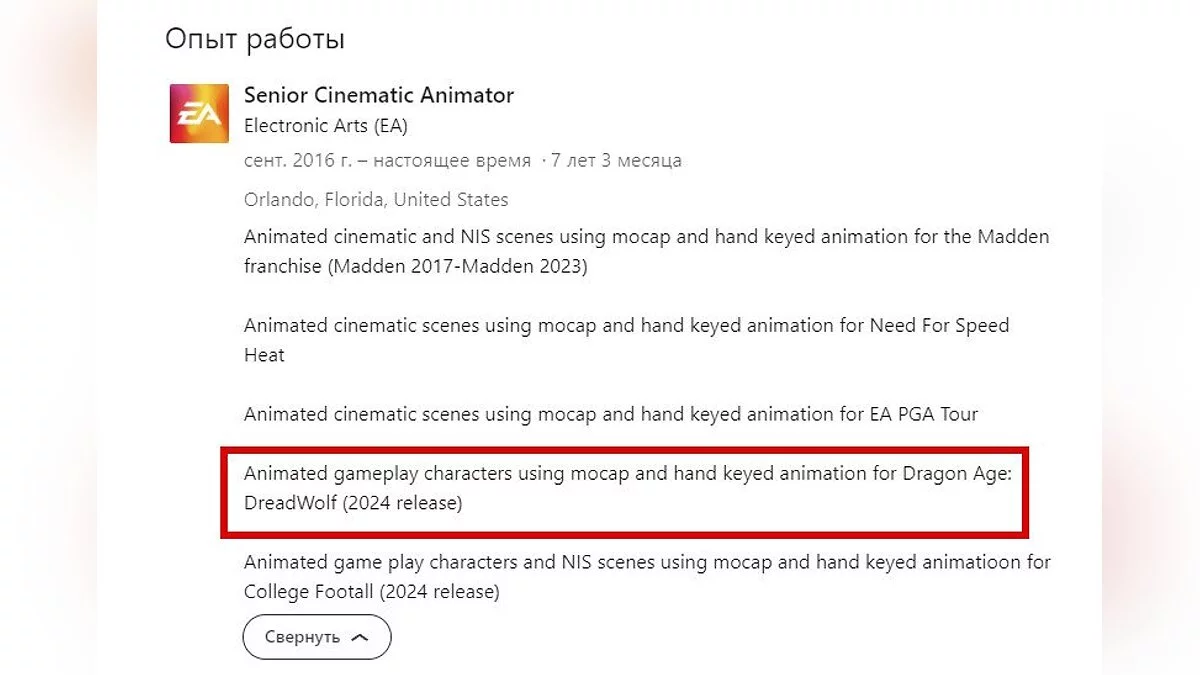Click the Опыт работы section heading
Screen dimensions: 1200x675
pos(254,39)
